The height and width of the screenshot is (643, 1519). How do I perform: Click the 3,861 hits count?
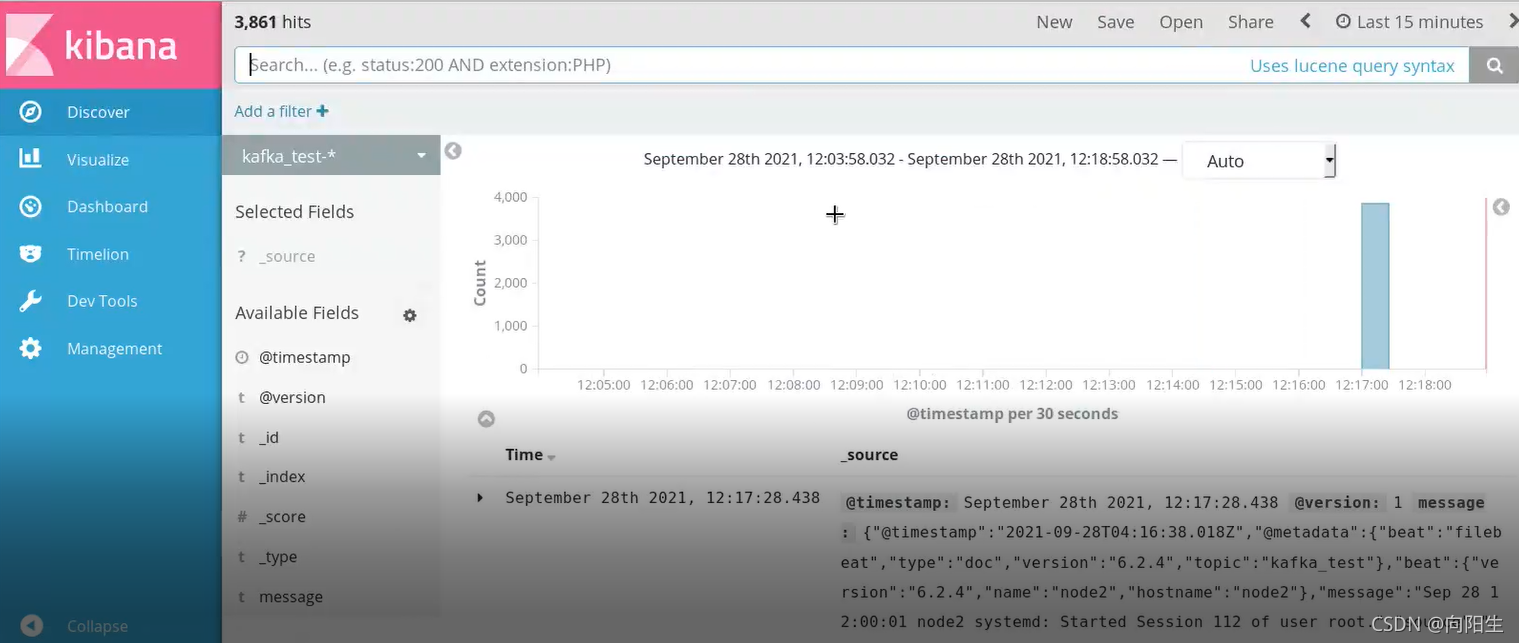[x=272, y=21]
